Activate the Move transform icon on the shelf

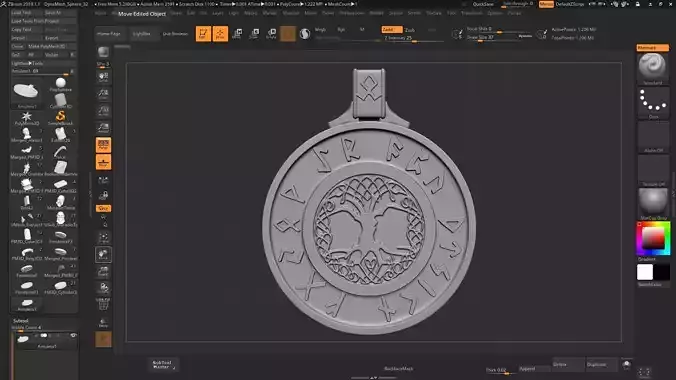[x=237, y=34]
